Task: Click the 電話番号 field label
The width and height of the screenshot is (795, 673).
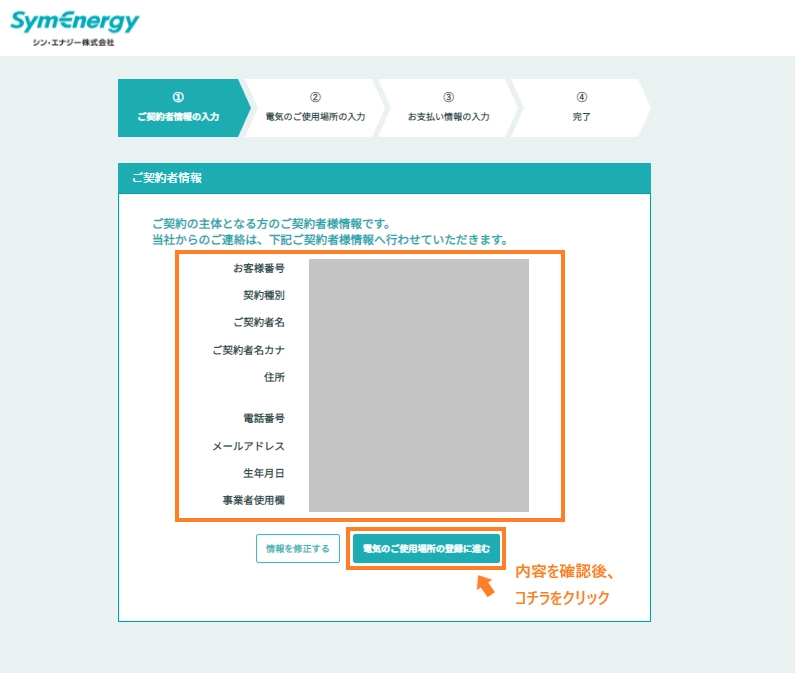Action: click(x=264, y=418)
